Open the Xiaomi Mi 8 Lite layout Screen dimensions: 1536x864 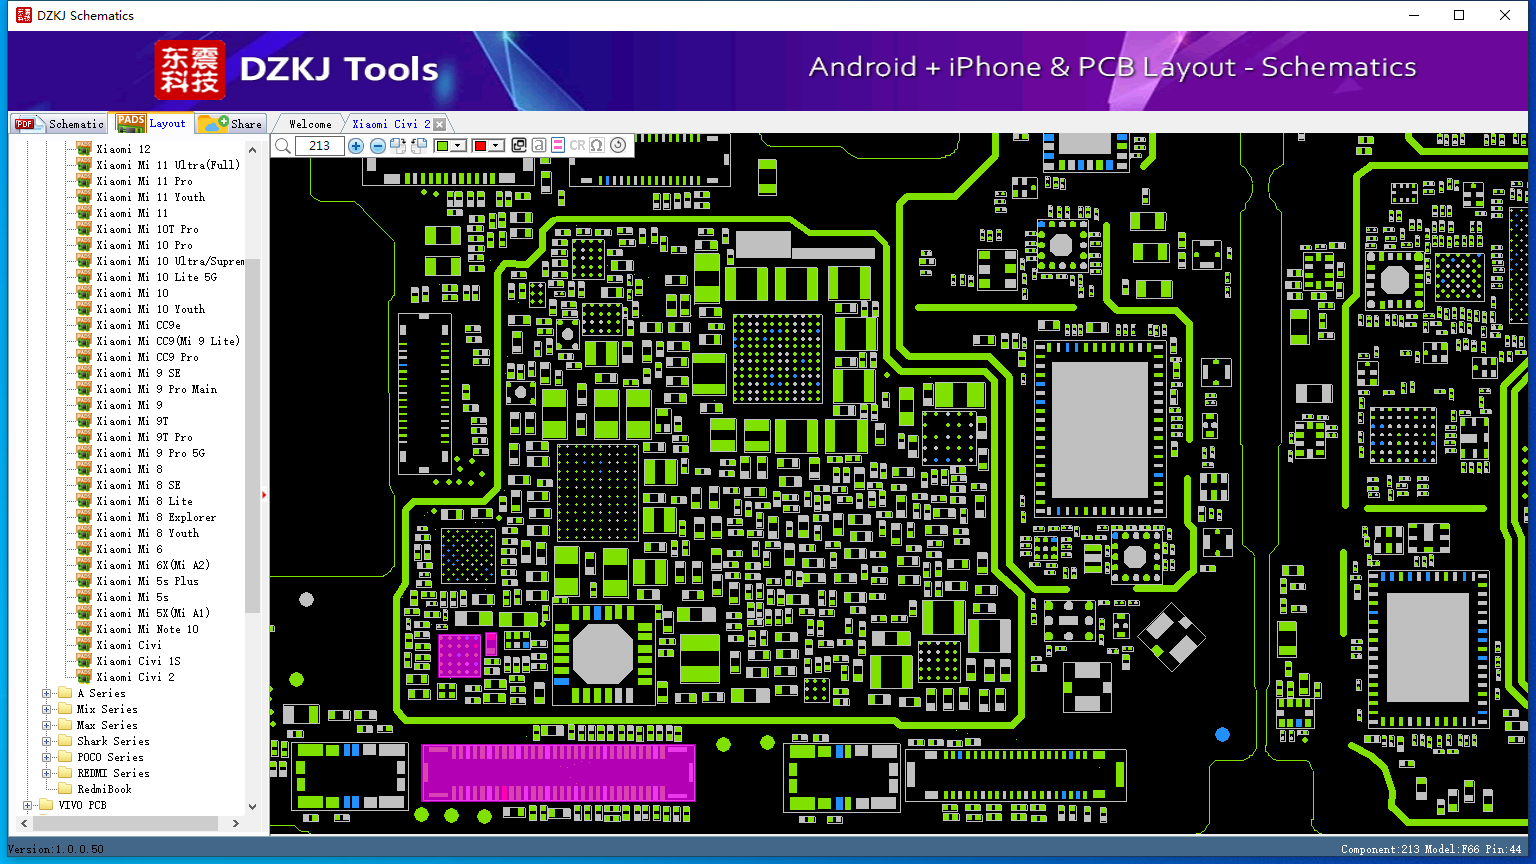144,501
